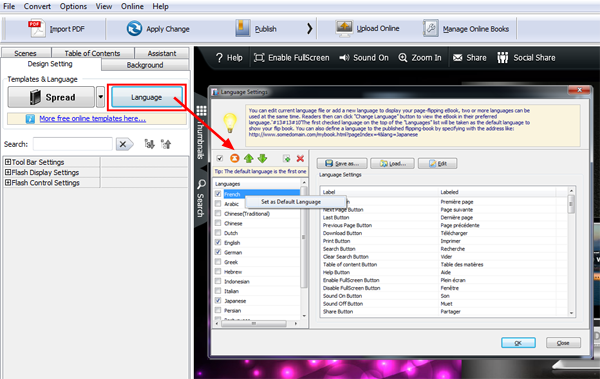Expand the toolbar overflow chevron after Publish
Screen dimensions: 600x379
310,29
